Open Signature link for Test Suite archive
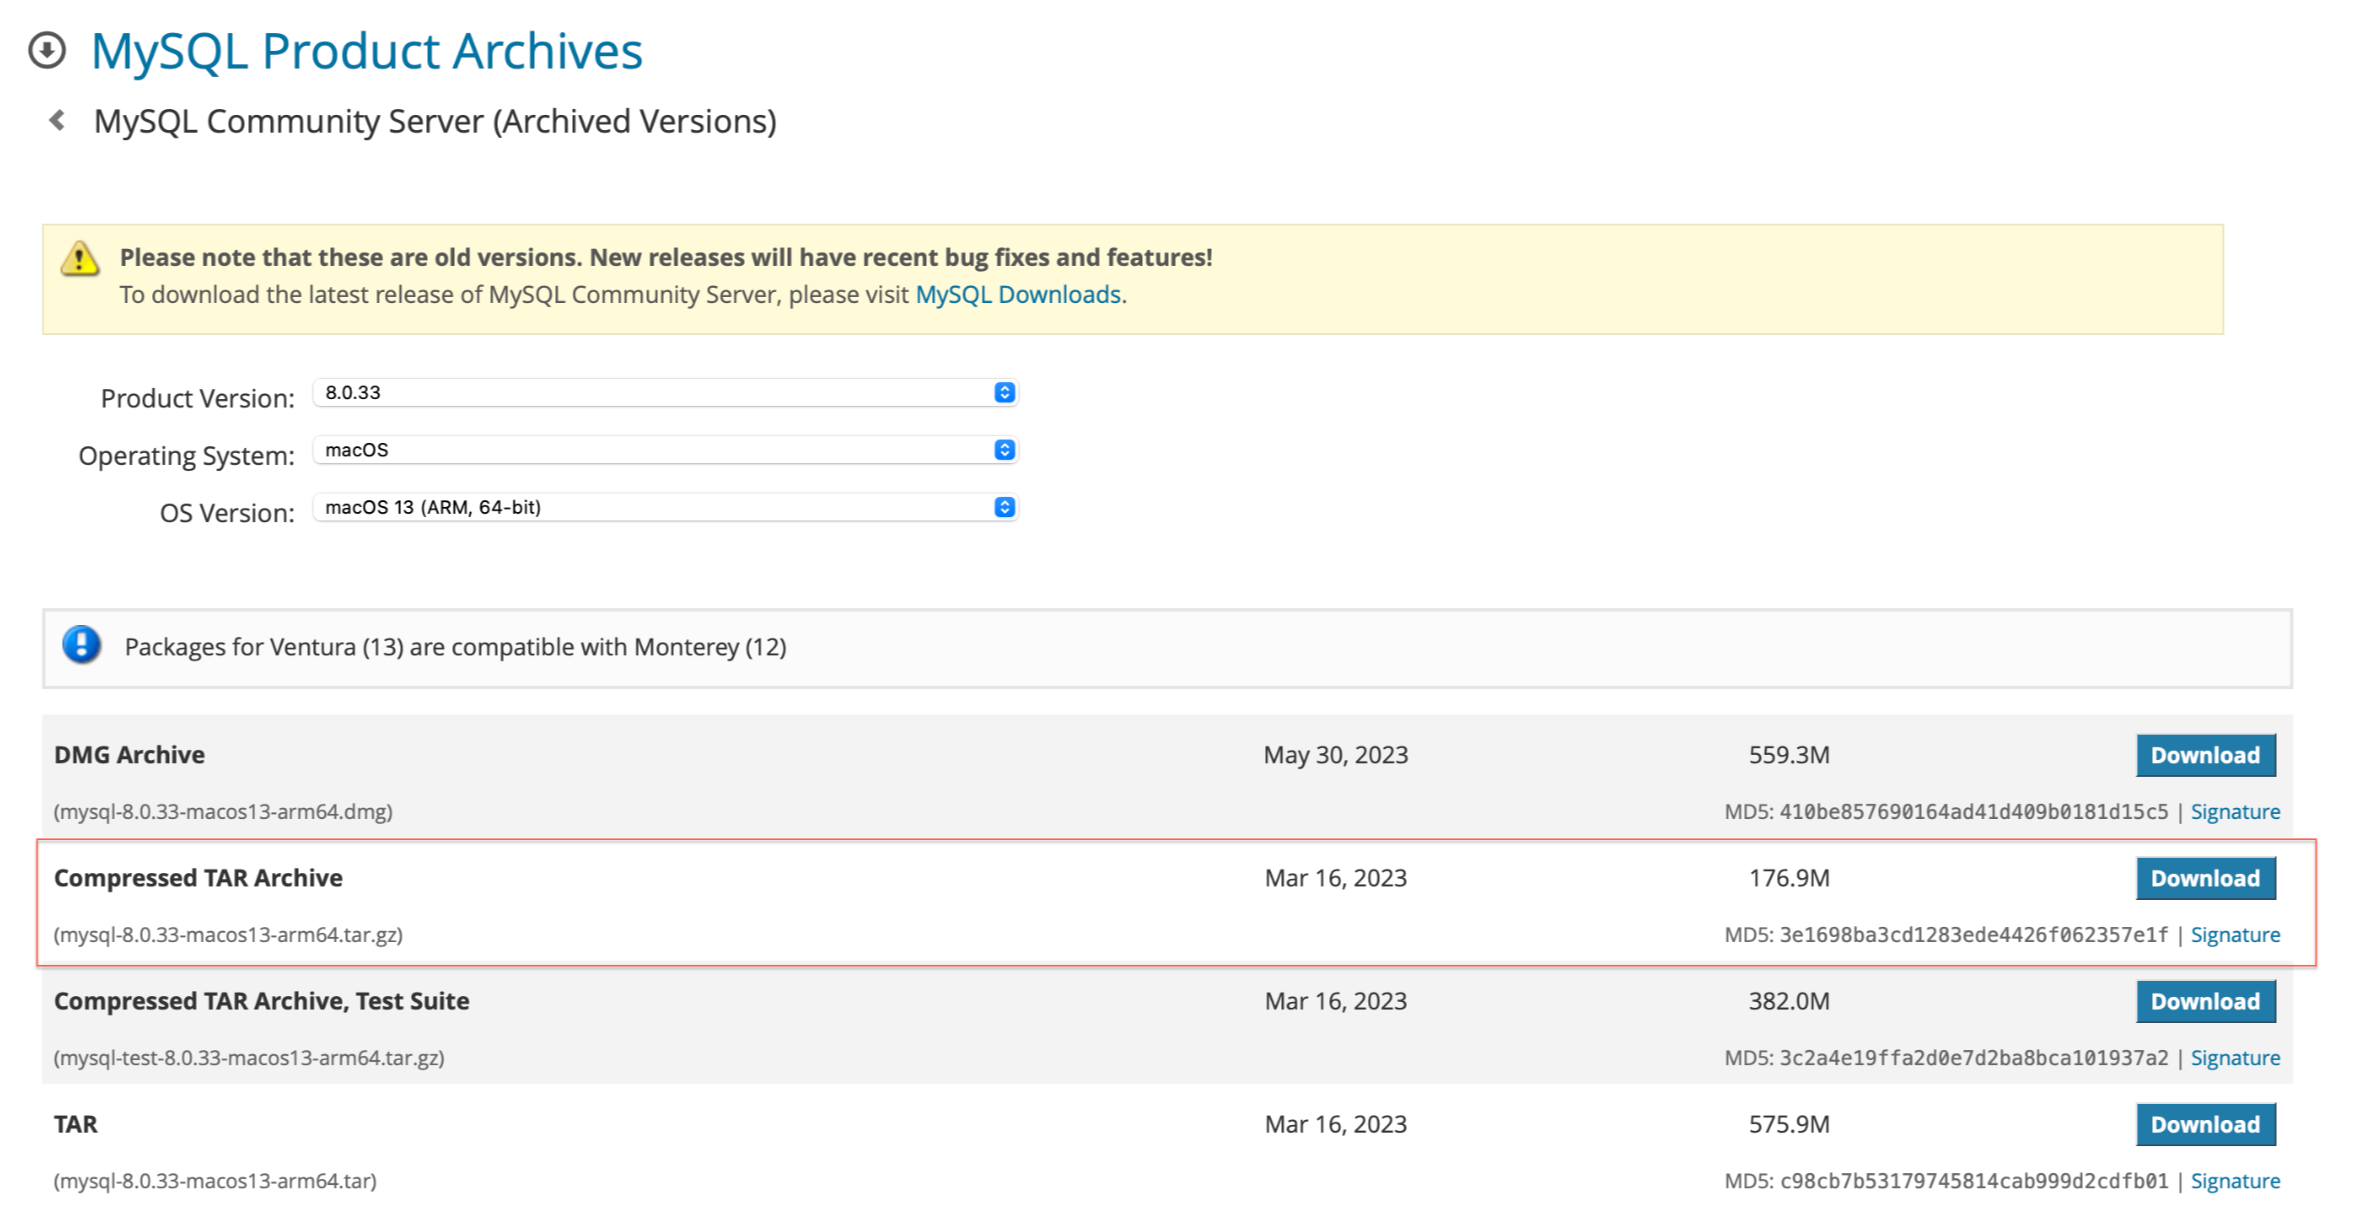Screen dimensions: 2368x1223 (2235, 1058)
